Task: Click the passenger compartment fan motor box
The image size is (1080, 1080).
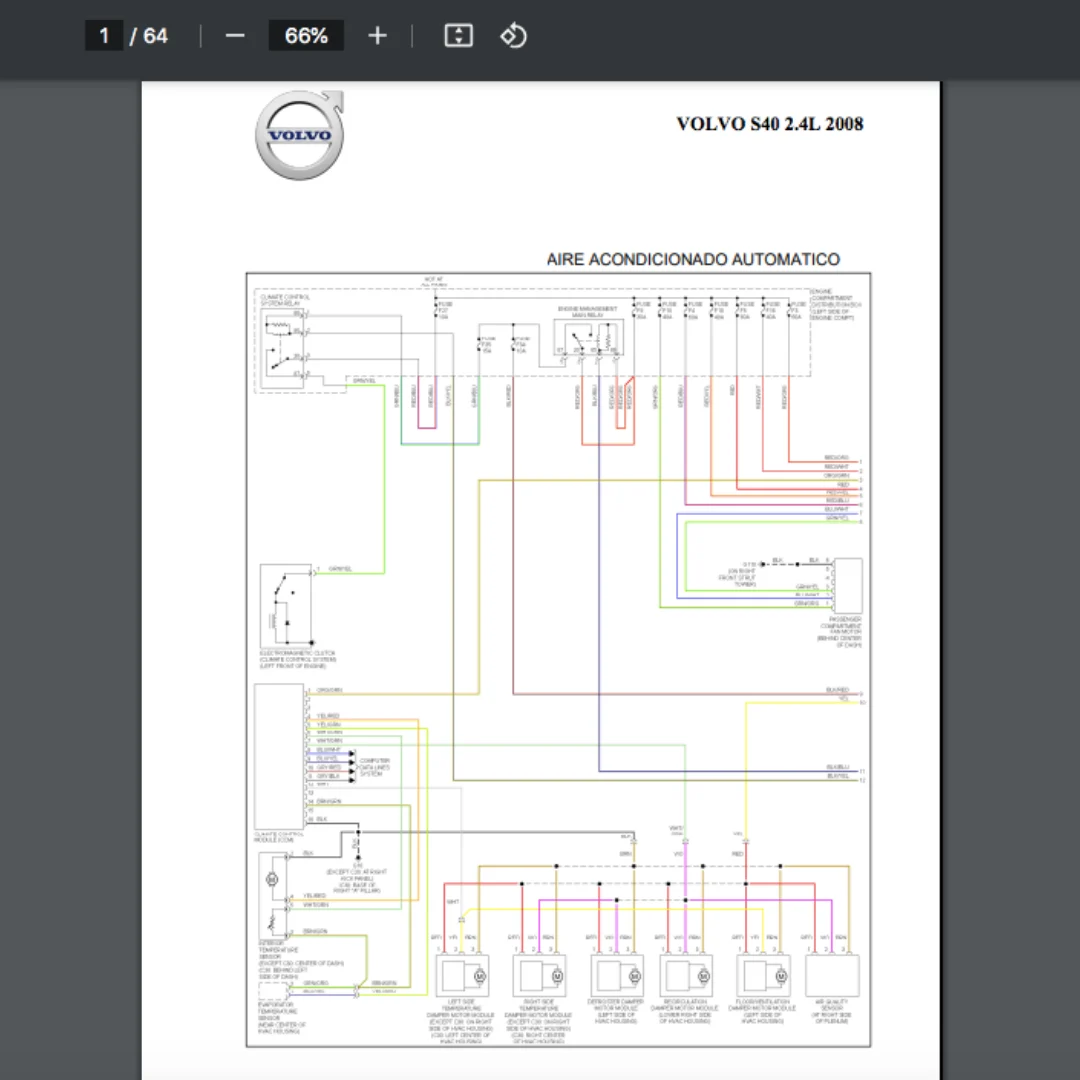Action: pyautogui.click(x=848, y=586)
